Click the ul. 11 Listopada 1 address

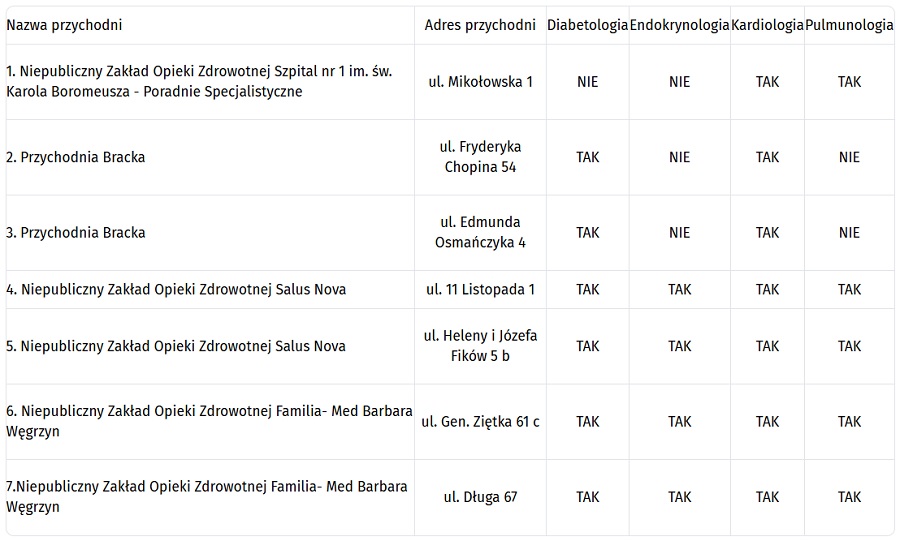pyautogui.click(x=480, y=290)
